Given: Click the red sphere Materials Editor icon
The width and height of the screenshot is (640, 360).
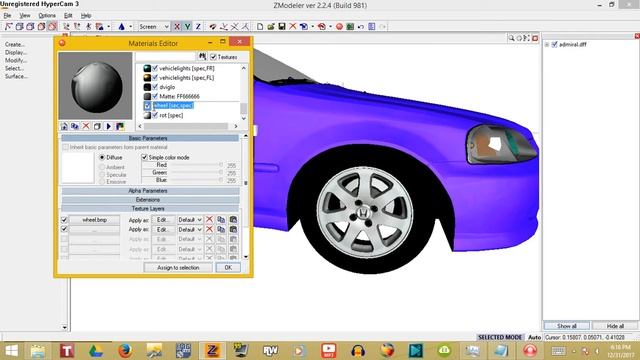Looking at the screenshot, I should (x=339, y=27).
